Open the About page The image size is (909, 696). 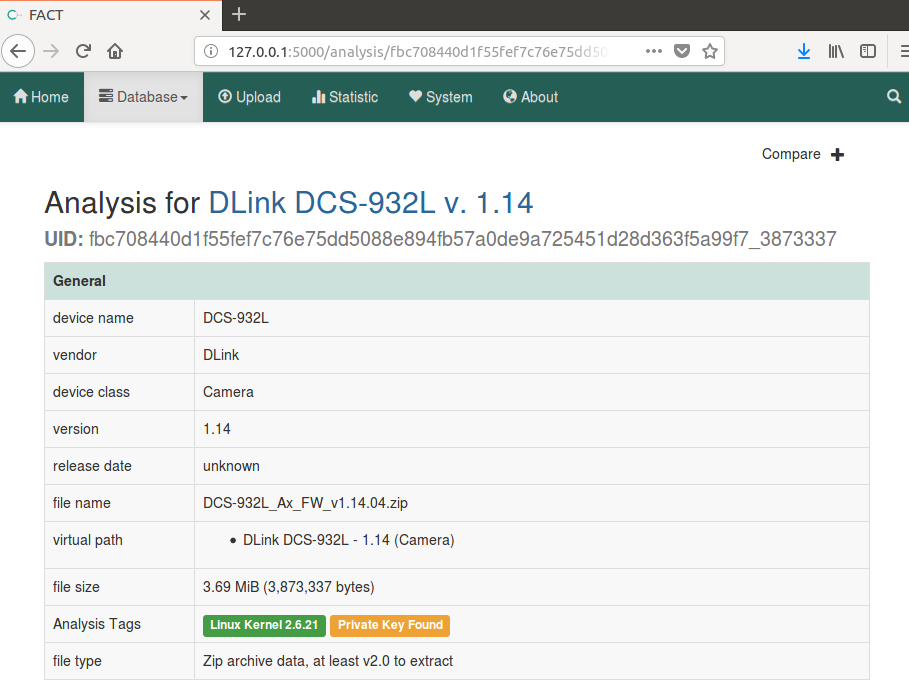coord(530,97)
